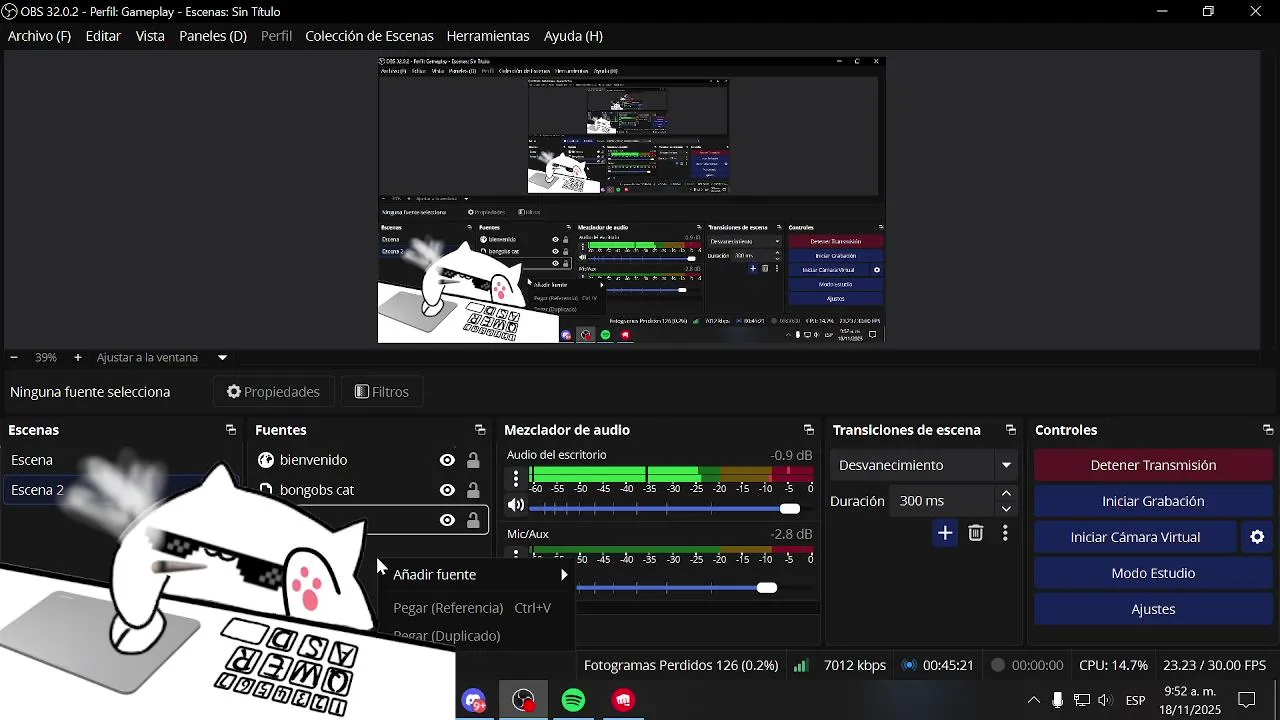
Task: Click Detener Transmisión button
Action: tap(1153, 465)
